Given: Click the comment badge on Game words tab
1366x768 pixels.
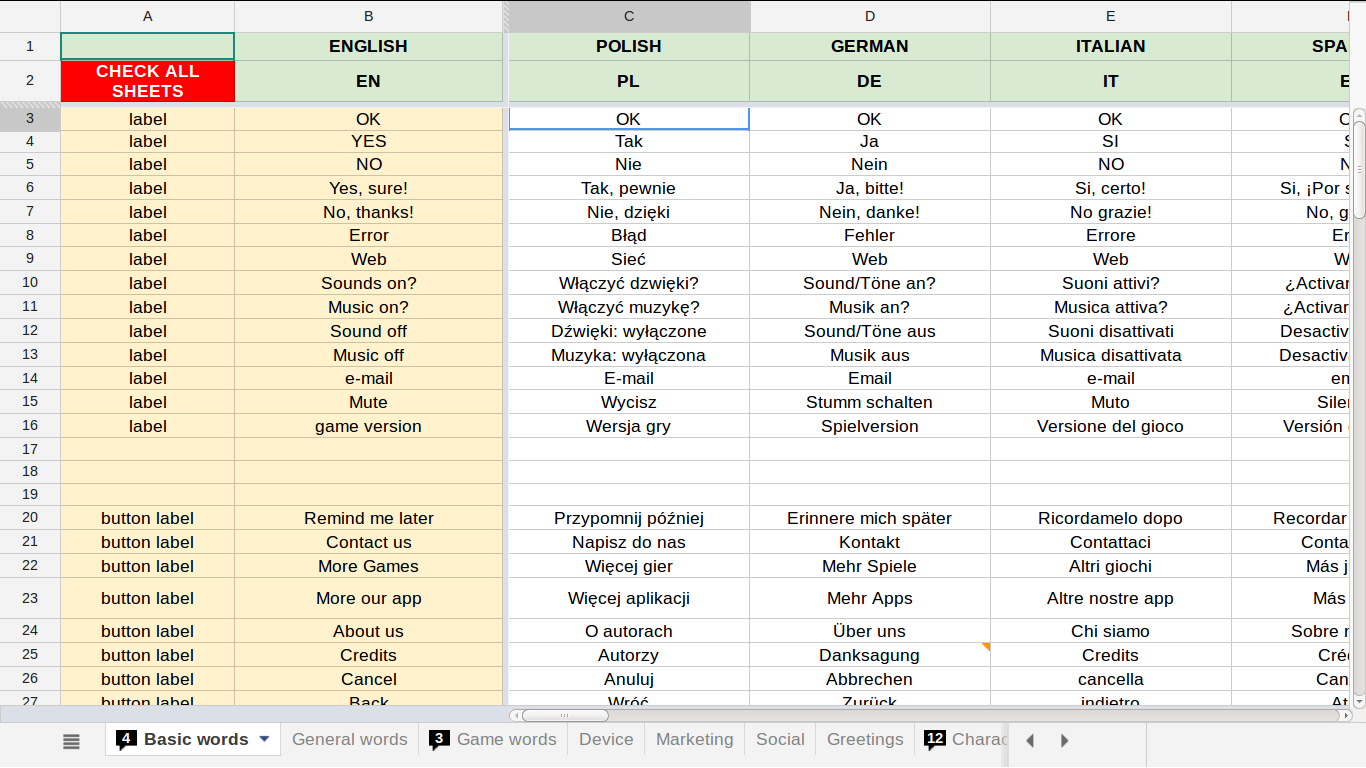Looking at the screenshot, I should coord(439,740).
